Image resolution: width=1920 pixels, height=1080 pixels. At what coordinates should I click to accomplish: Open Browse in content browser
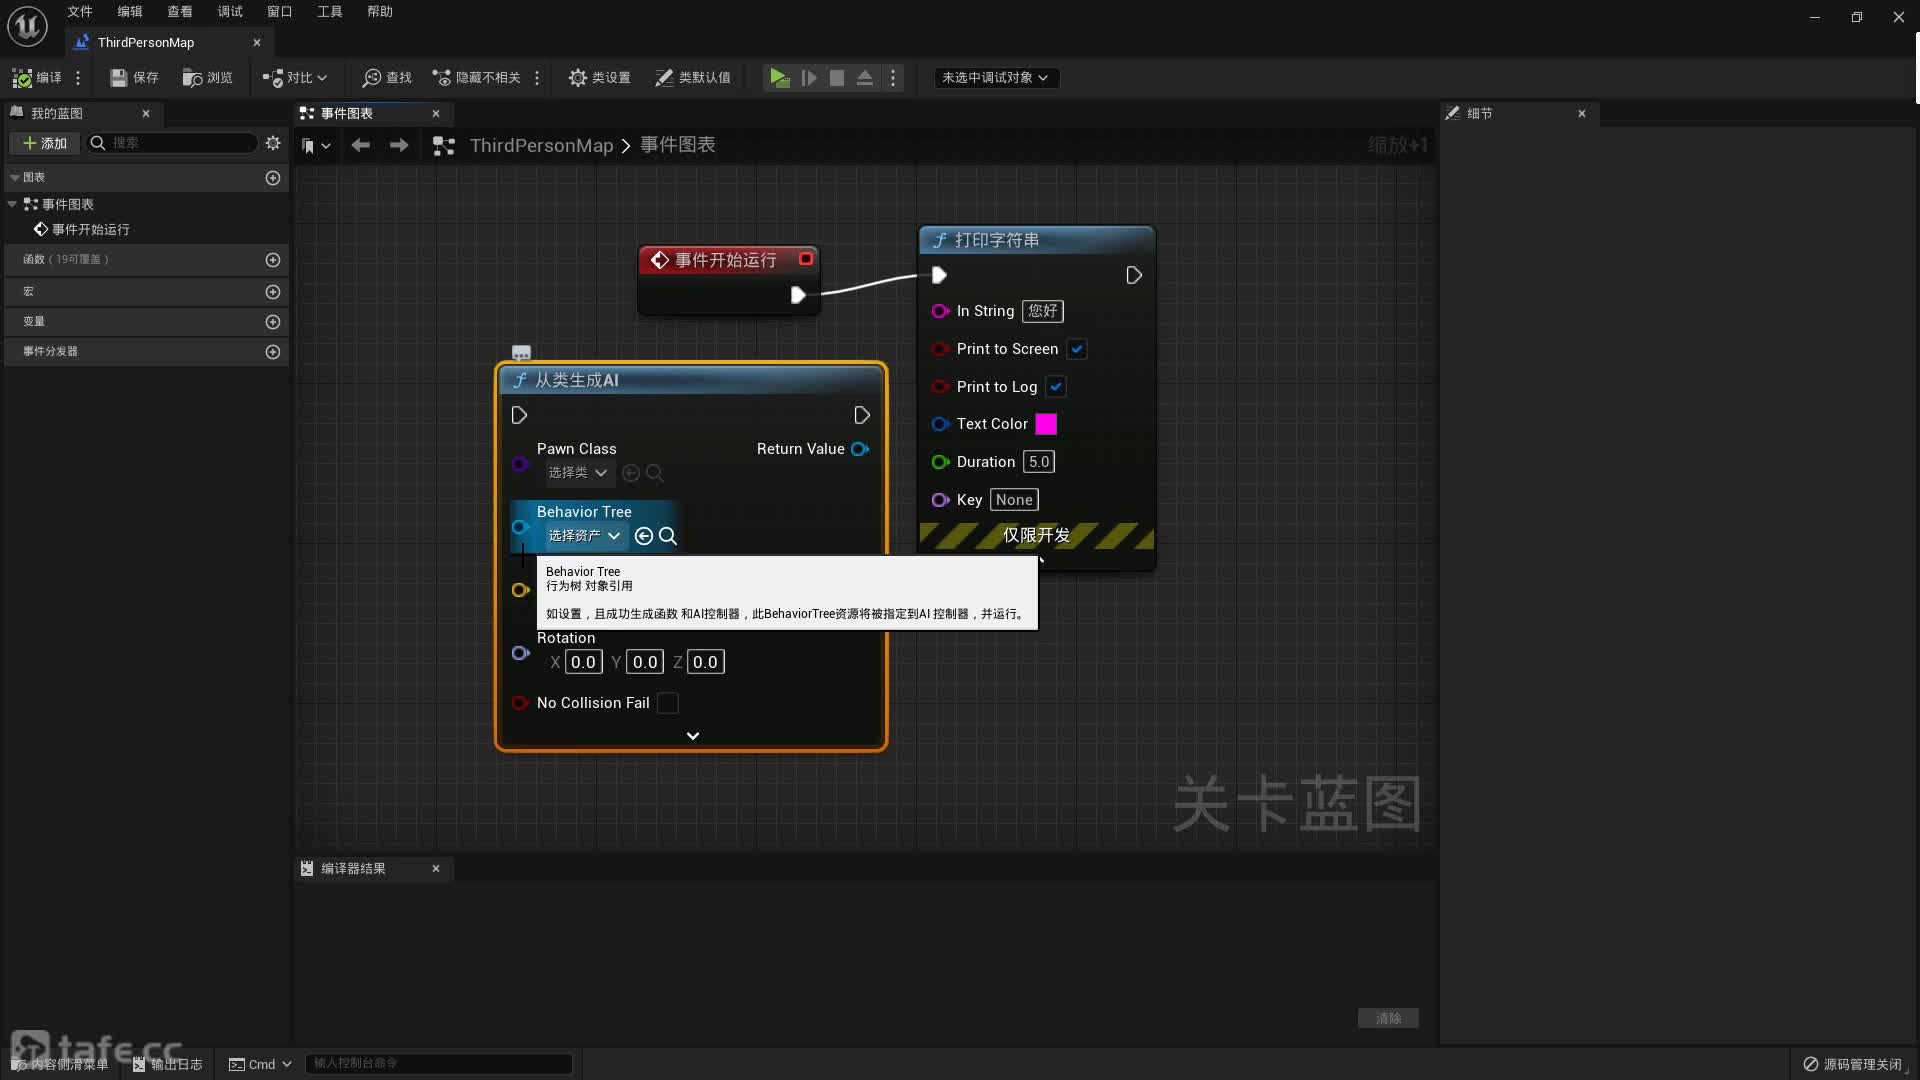(x=207, y=77)
